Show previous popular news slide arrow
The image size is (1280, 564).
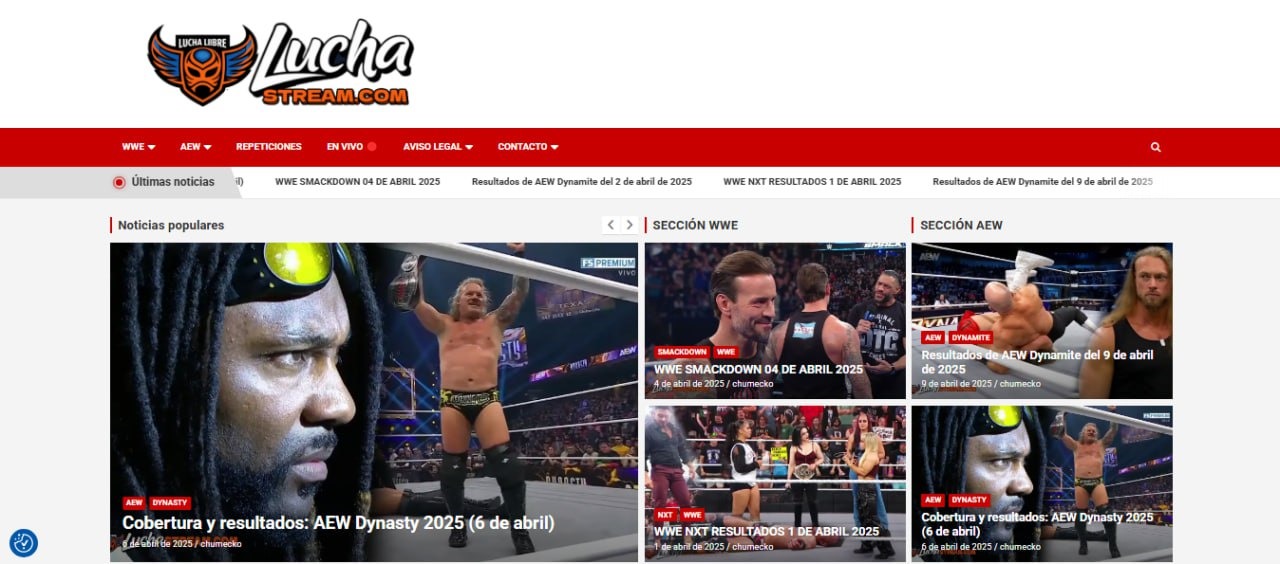pos(611,225)
